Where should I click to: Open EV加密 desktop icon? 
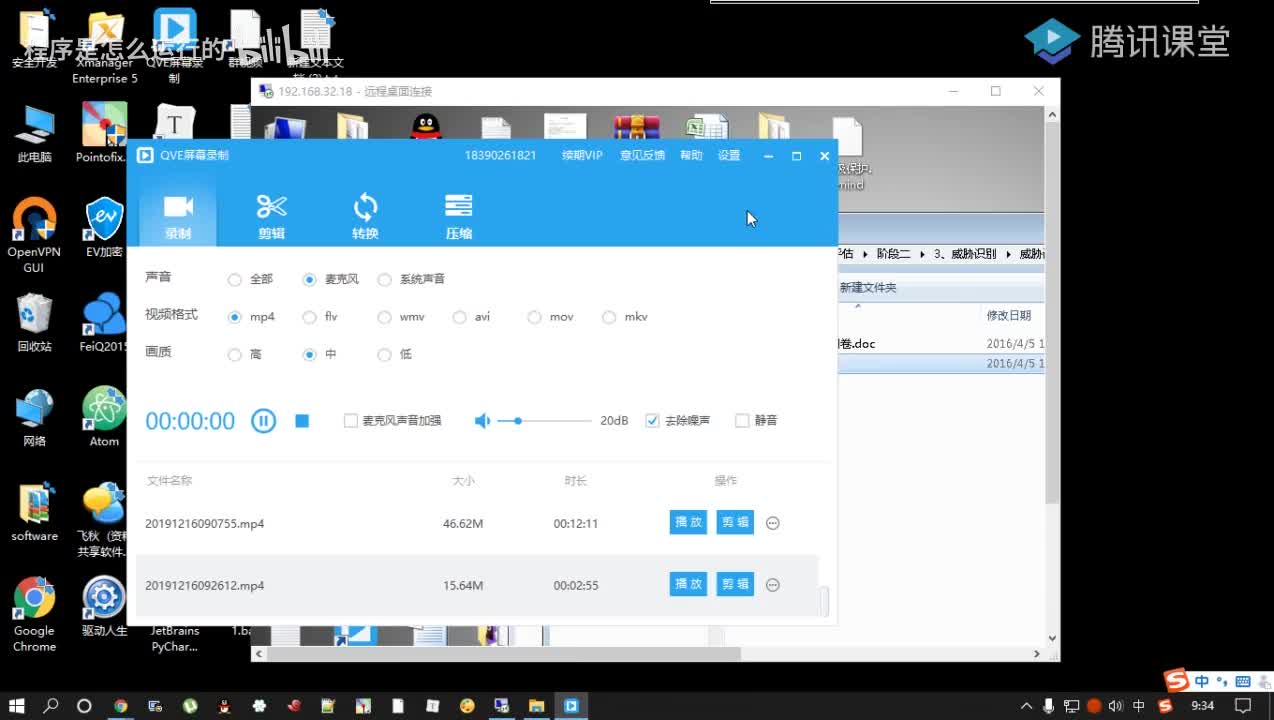click(x=104, y=228)
